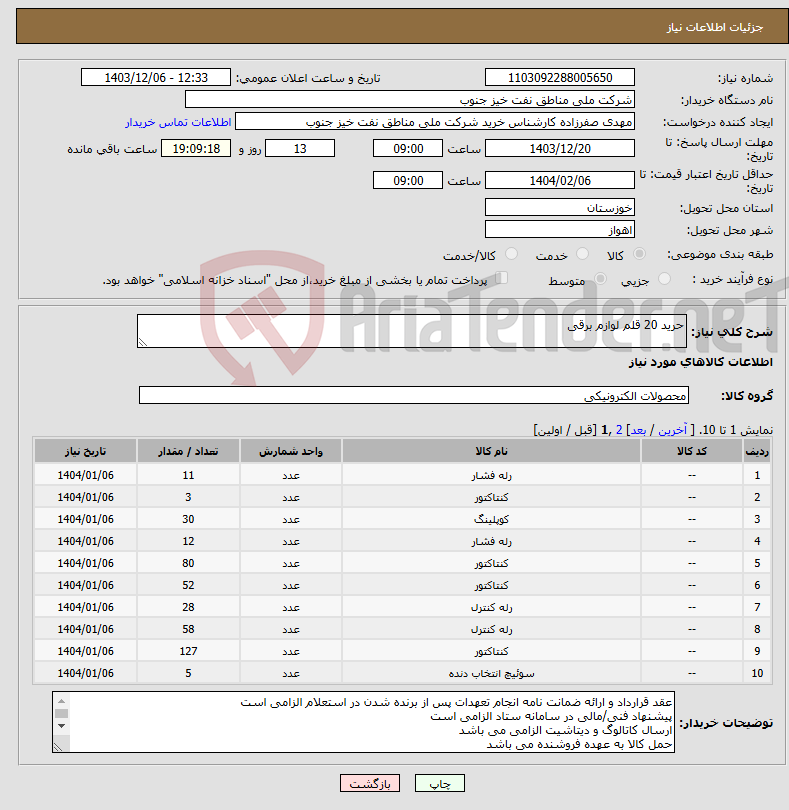Click the ایجاد کننده درخواست field
The image size is (789, 810).
pyautogui.click(x=435, y=122)
